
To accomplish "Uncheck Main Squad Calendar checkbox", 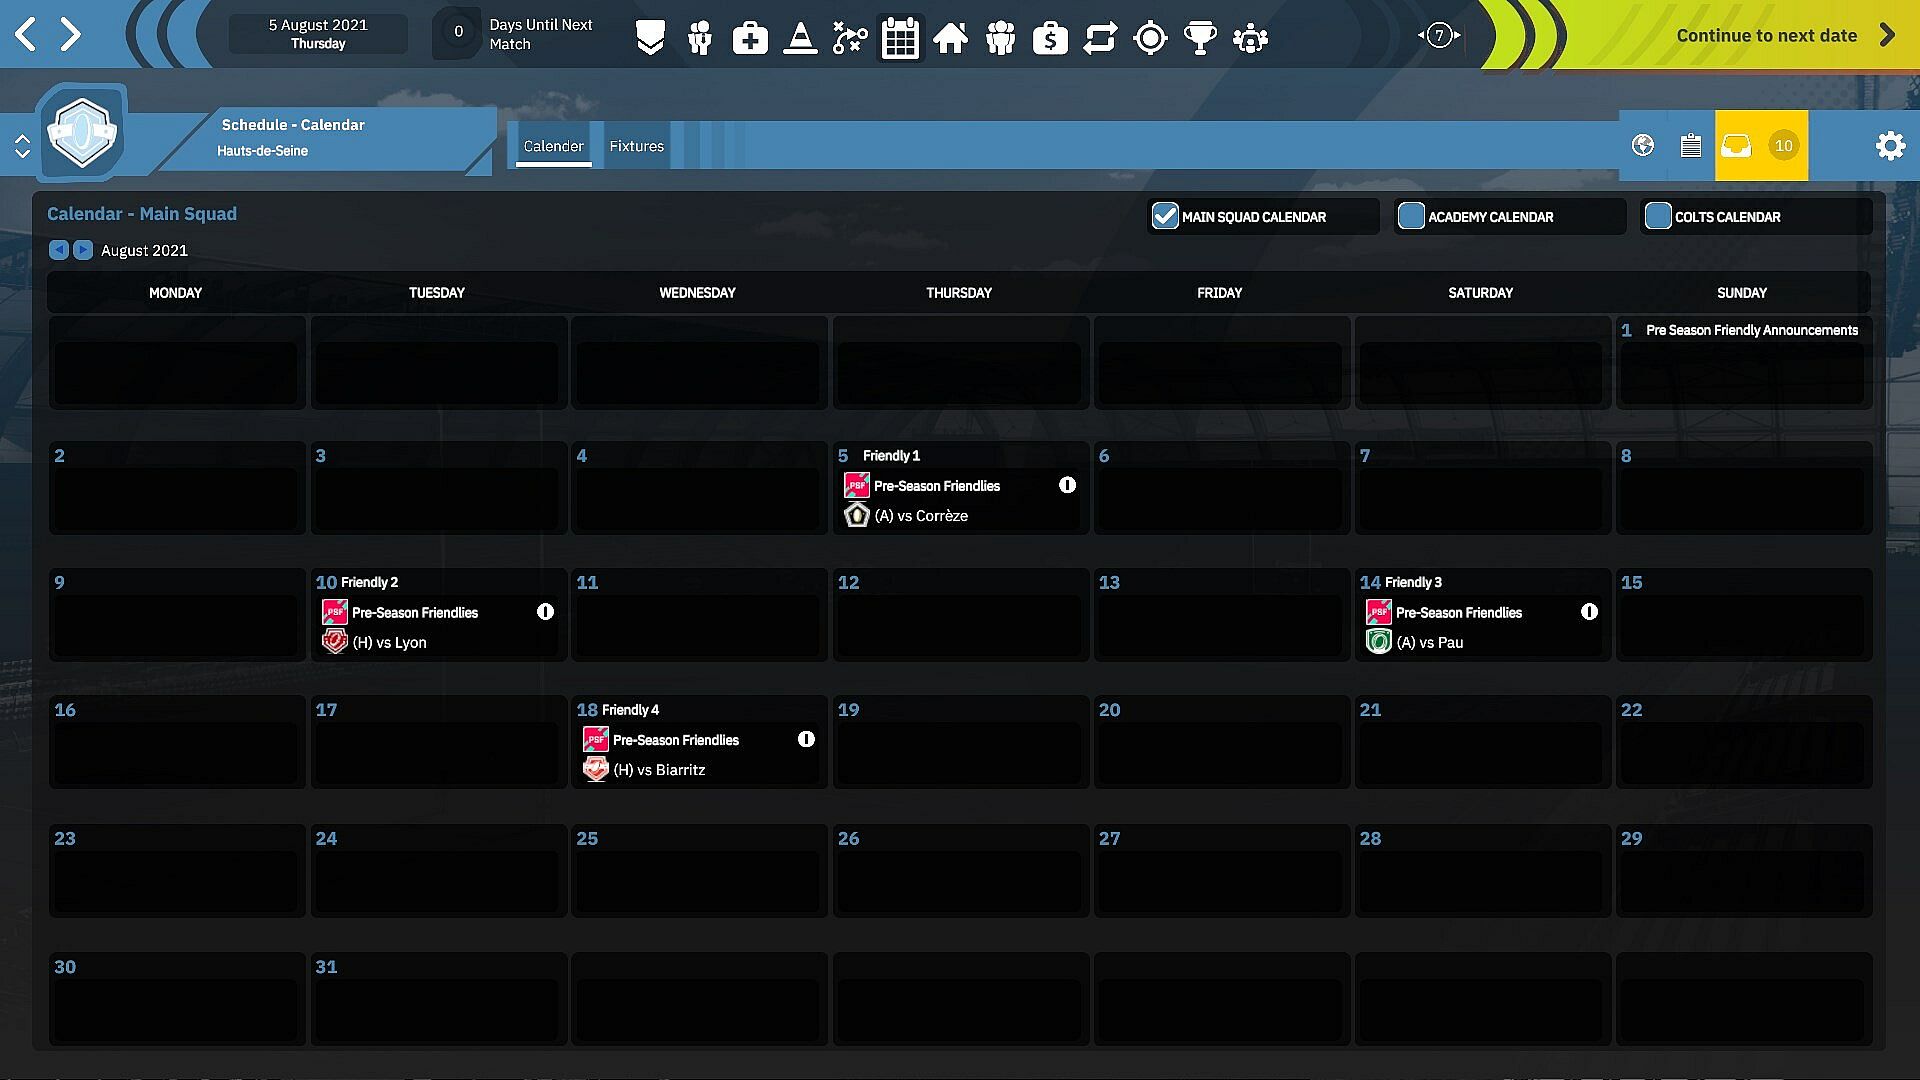I will 1165,216.
